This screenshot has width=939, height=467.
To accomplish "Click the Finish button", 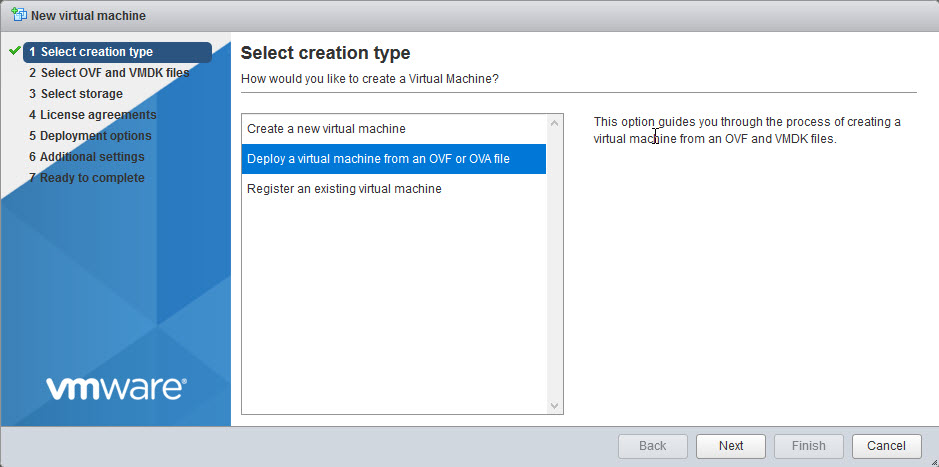I will coord(808,446).
